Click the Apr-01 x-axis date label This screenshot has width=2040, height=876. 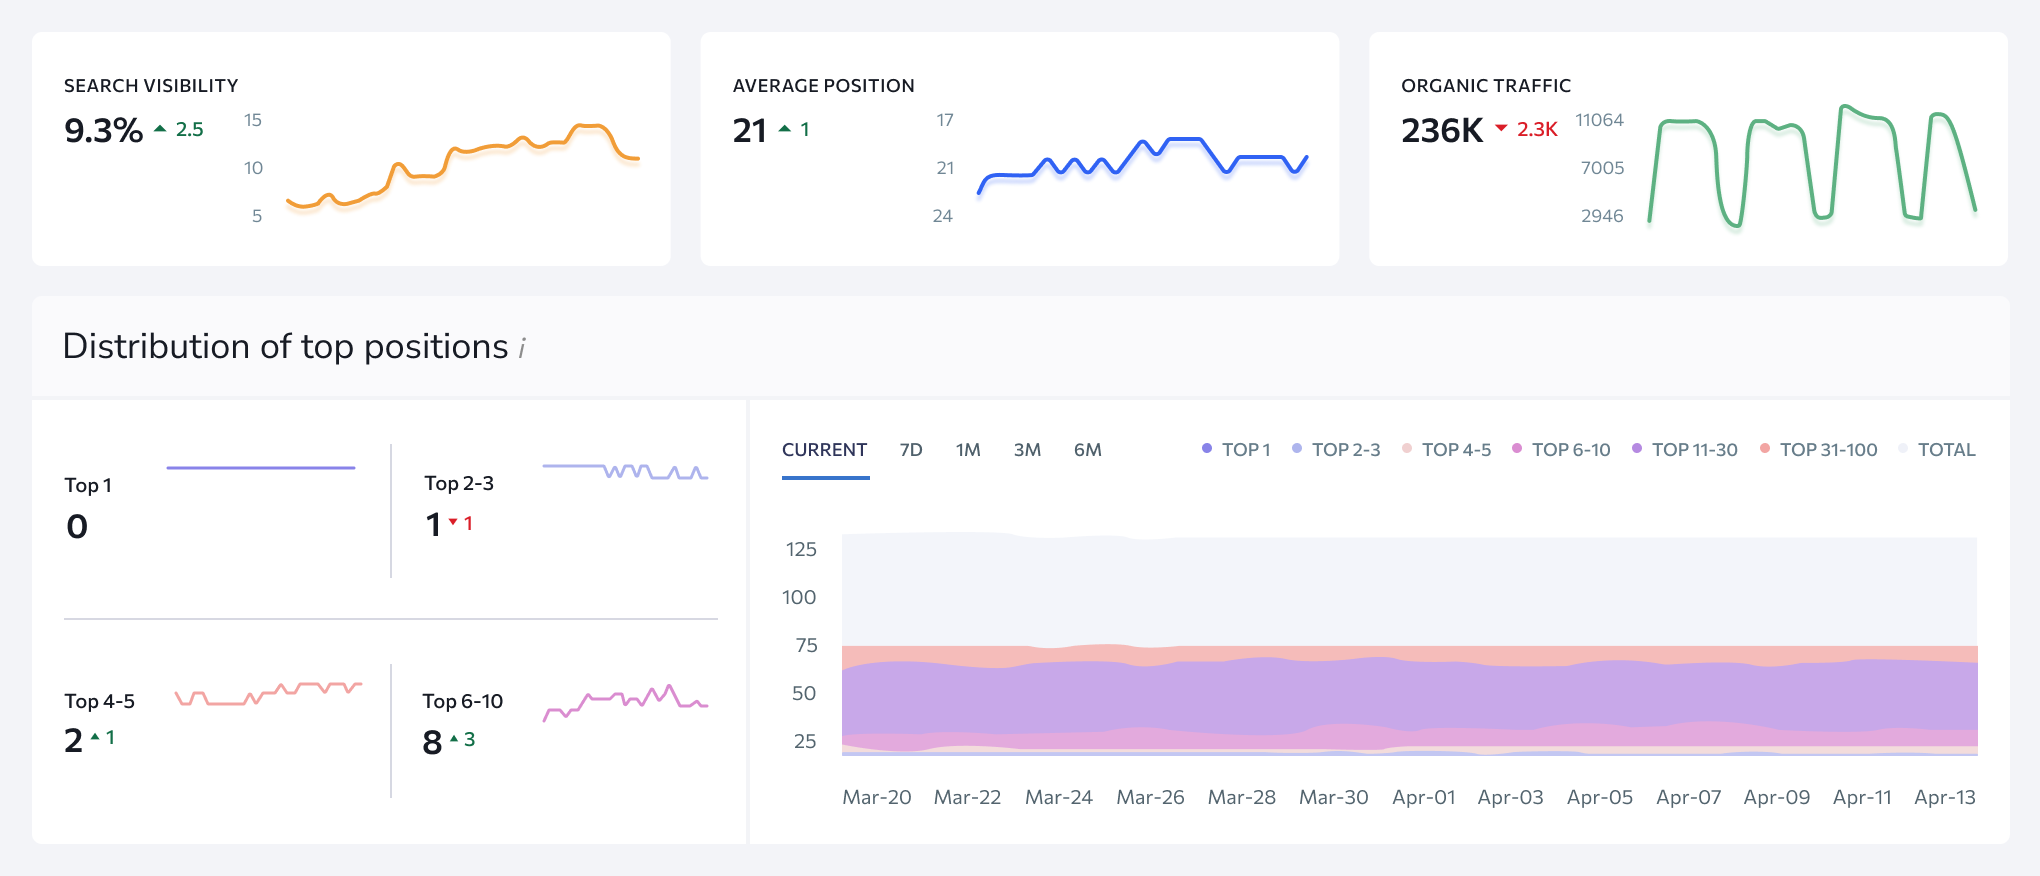pyautogui.click(x=1424, y=797)
